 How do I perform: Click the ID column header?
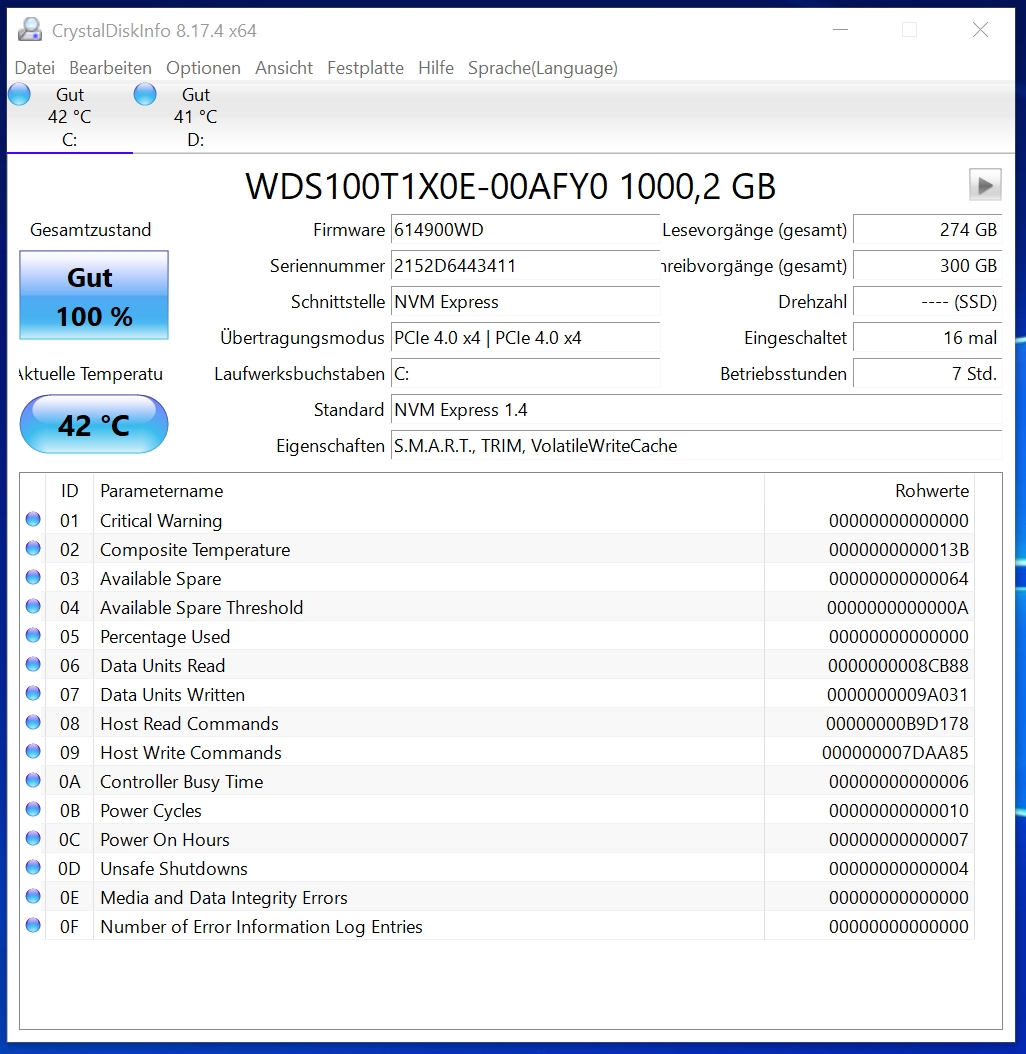(x=69, y=491)
